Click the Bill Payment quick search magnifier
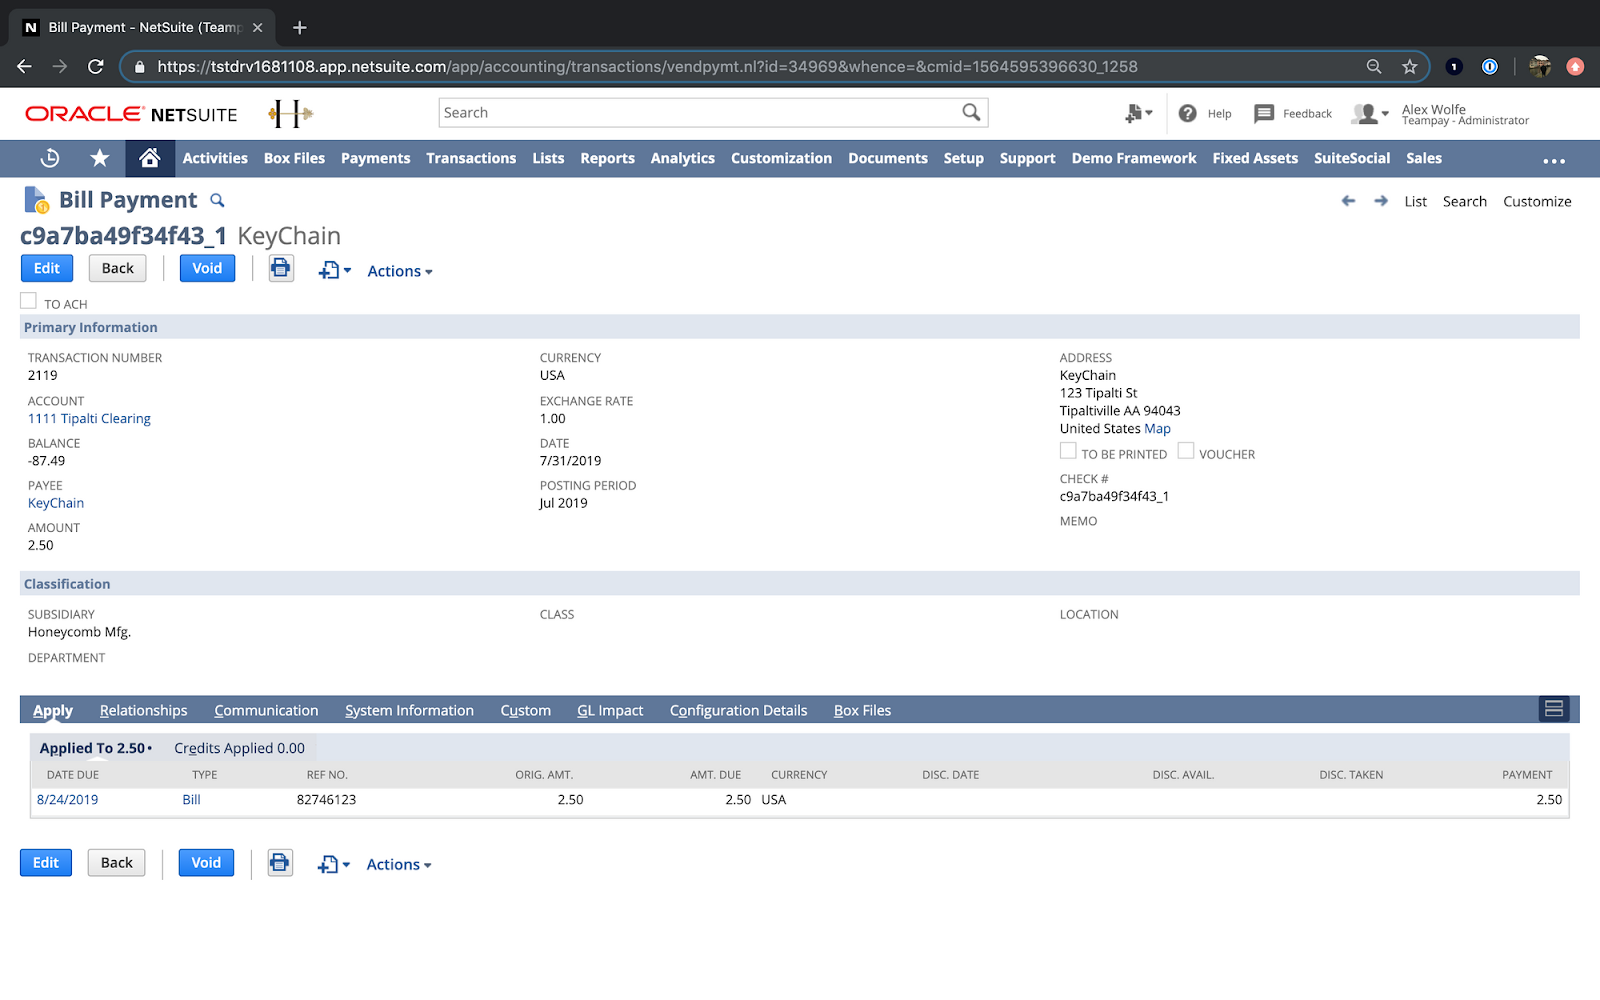This screenshot has height=1000, width=1600. (217, 200)
